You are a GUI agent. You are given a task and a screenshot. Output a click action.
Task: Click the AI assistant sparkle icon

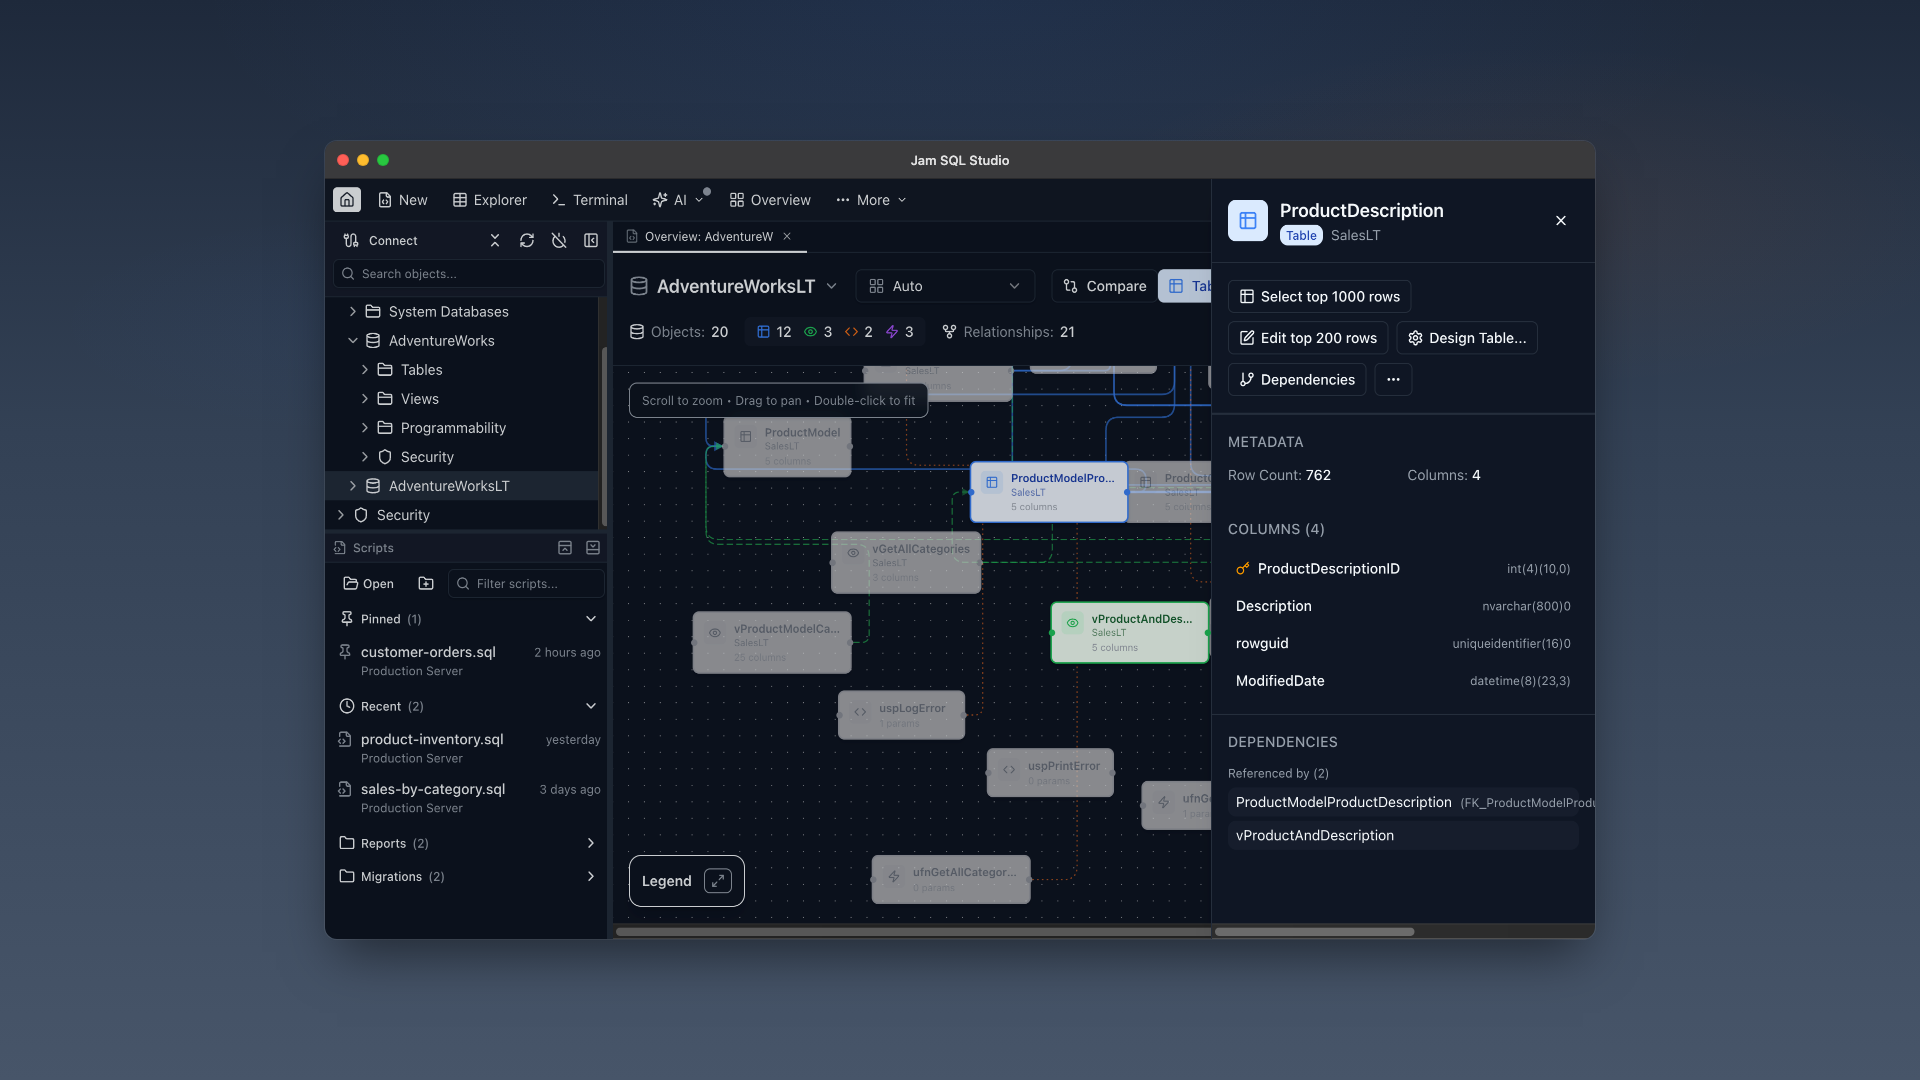(661, 200)
